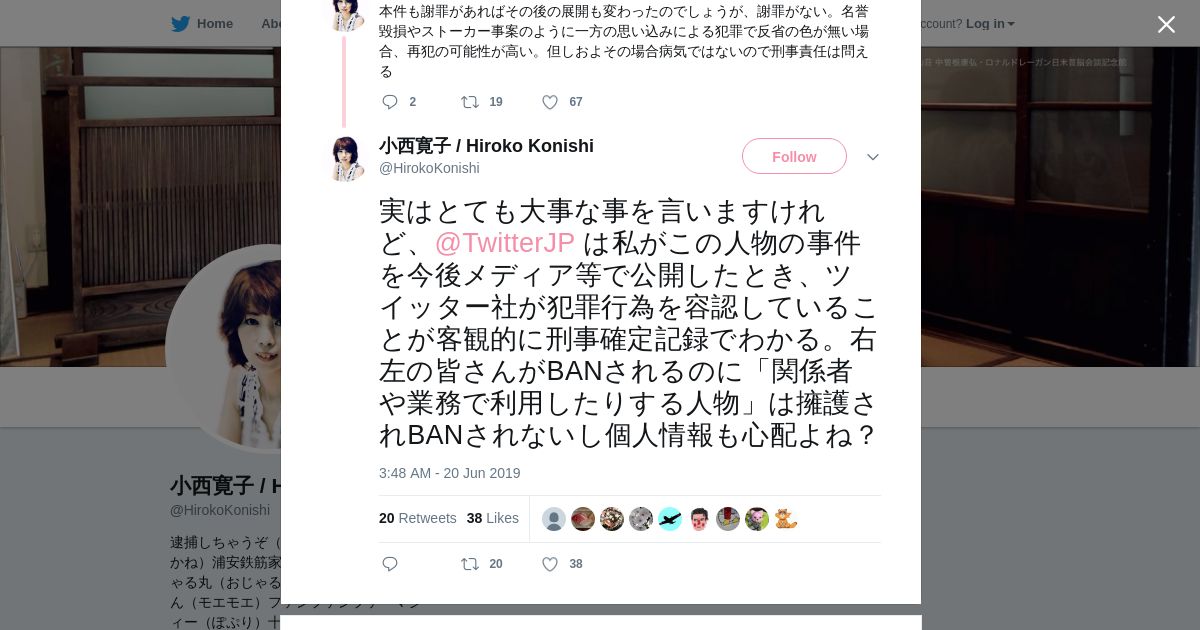
Task: Open the @HirokoKonishi handle in tweet
Action: point(429,168)
